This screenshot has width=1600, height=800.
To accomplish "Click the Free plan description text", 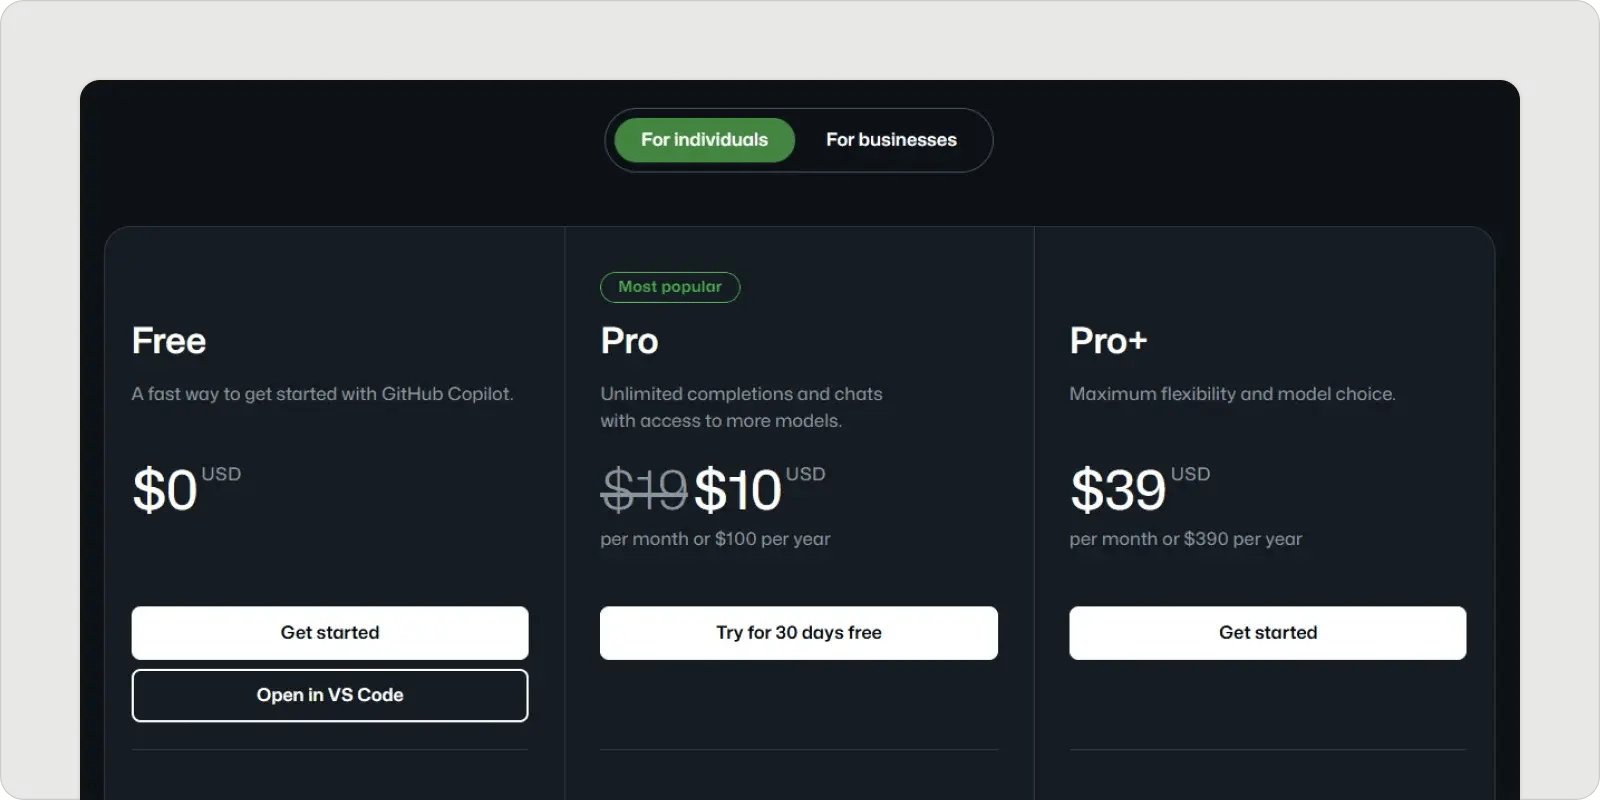I will click(322, 394).
